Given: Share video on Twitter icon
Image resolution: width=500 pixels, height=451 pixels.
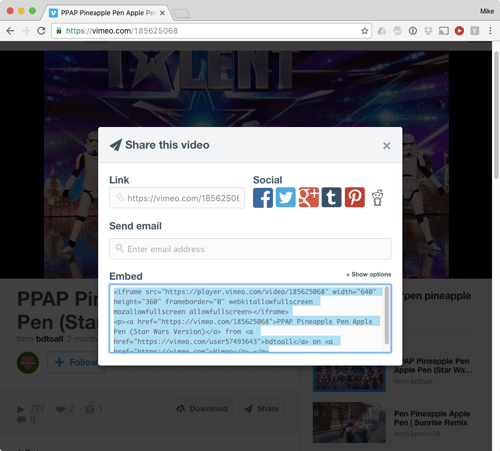Looking at the screenshot, I should tap(286, 197).
